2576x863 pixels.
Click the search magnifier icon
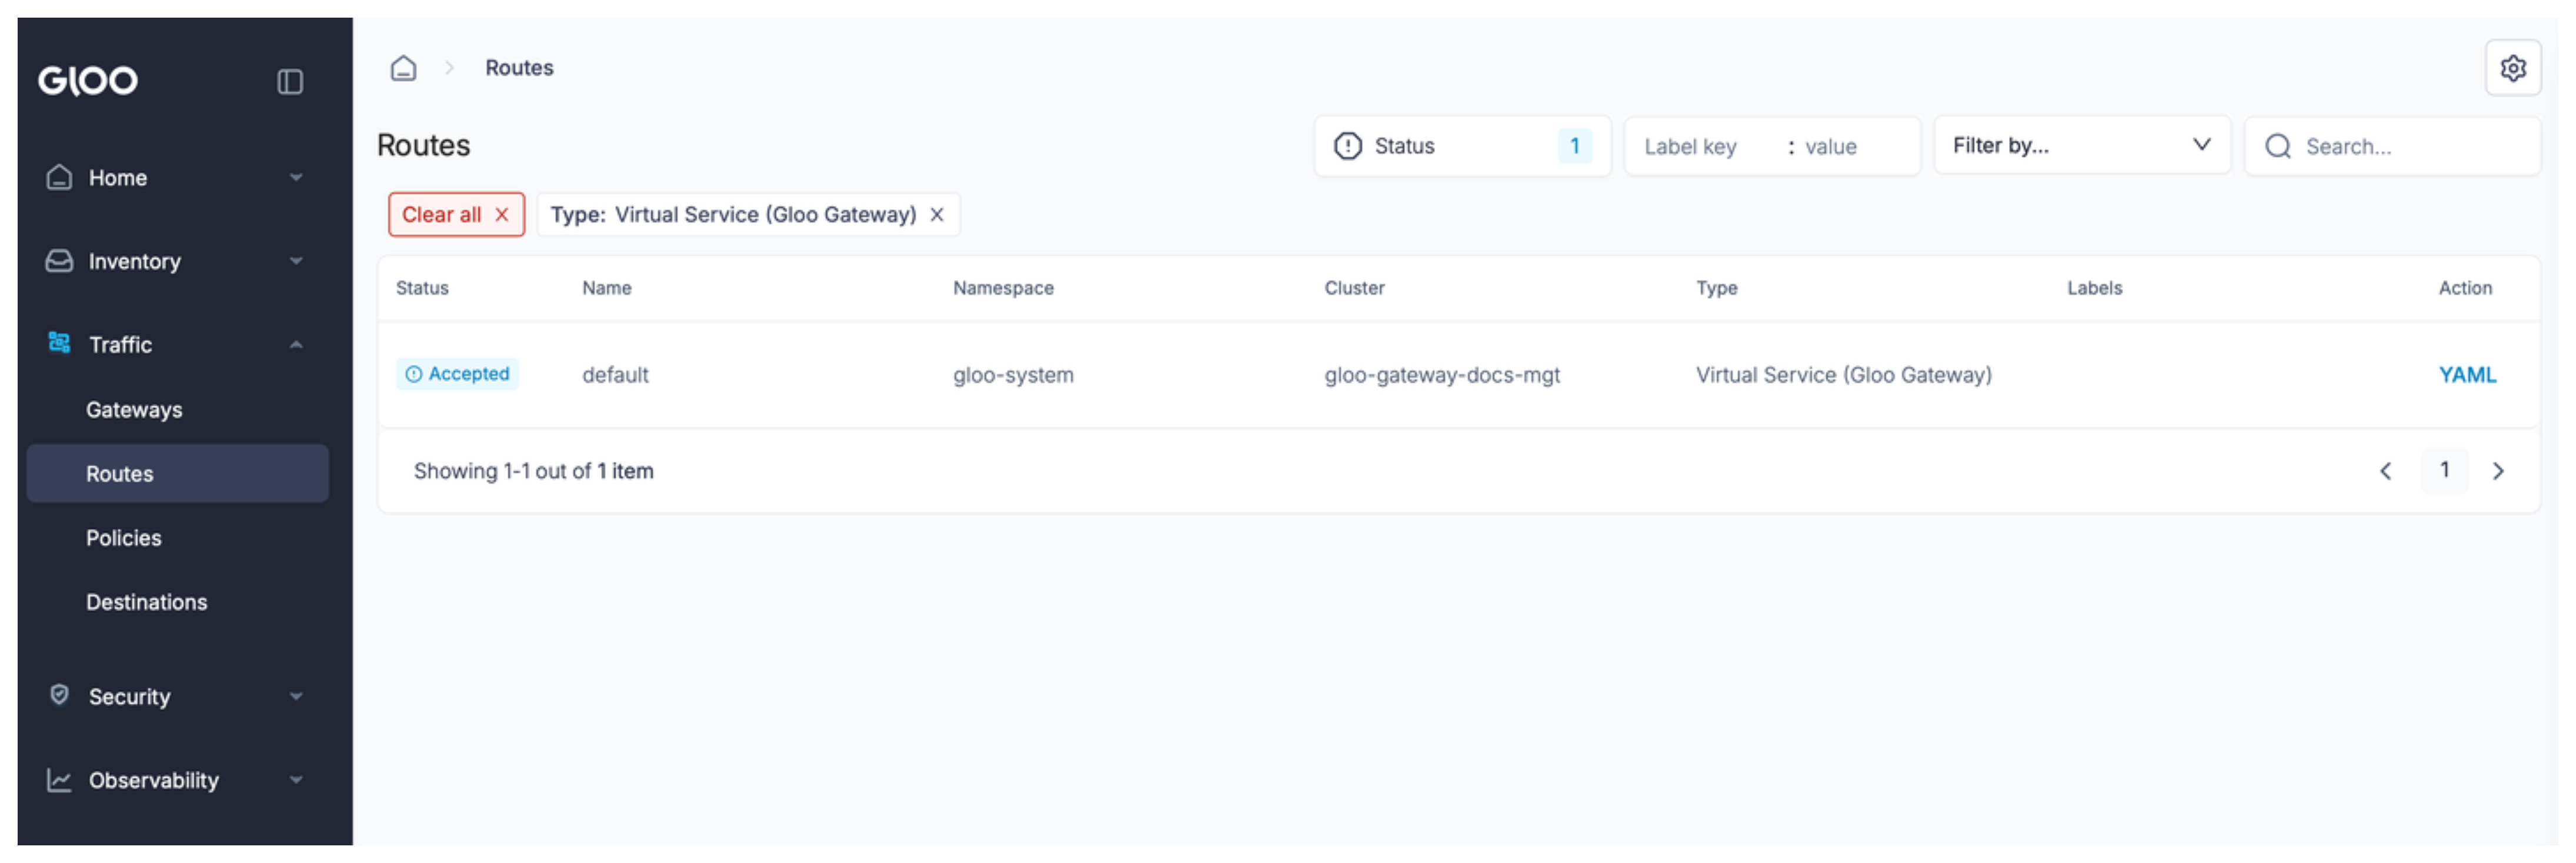[2278, 146]
